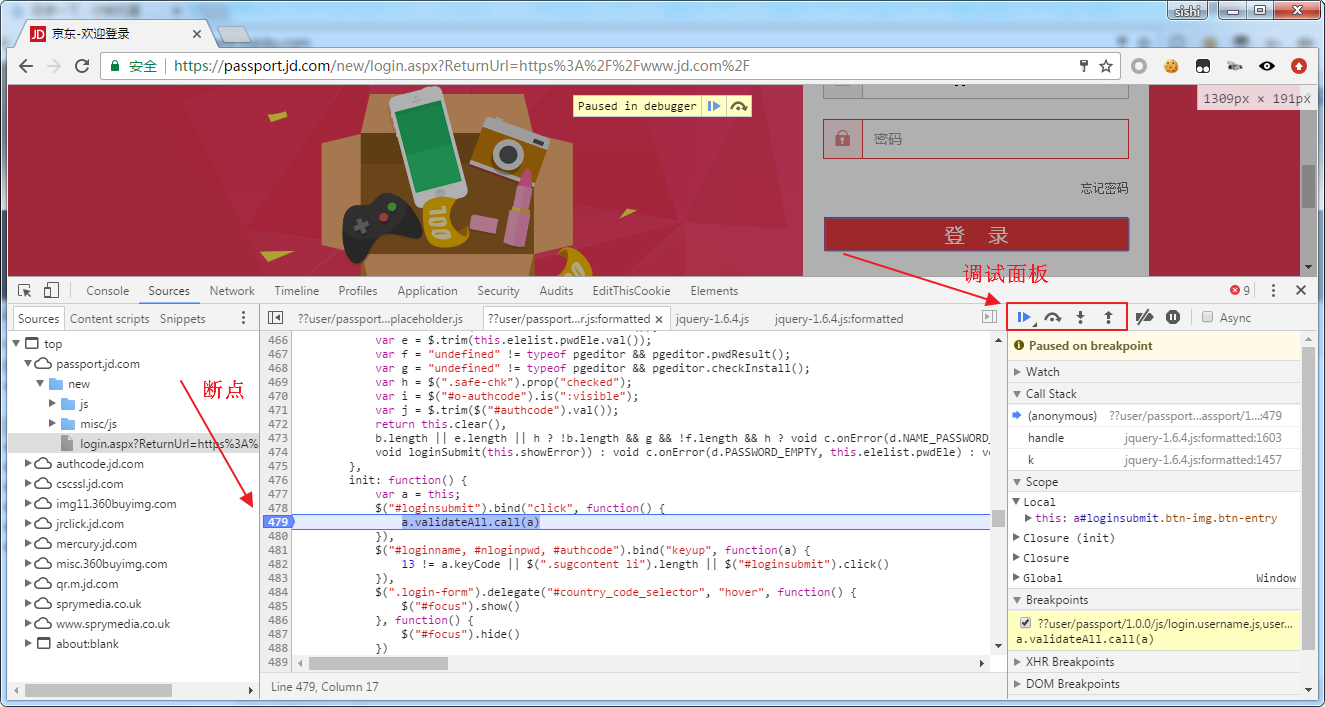The image size is (1325, 707).
Task: Click the saved password key icon
Action: click(1084, 66)
